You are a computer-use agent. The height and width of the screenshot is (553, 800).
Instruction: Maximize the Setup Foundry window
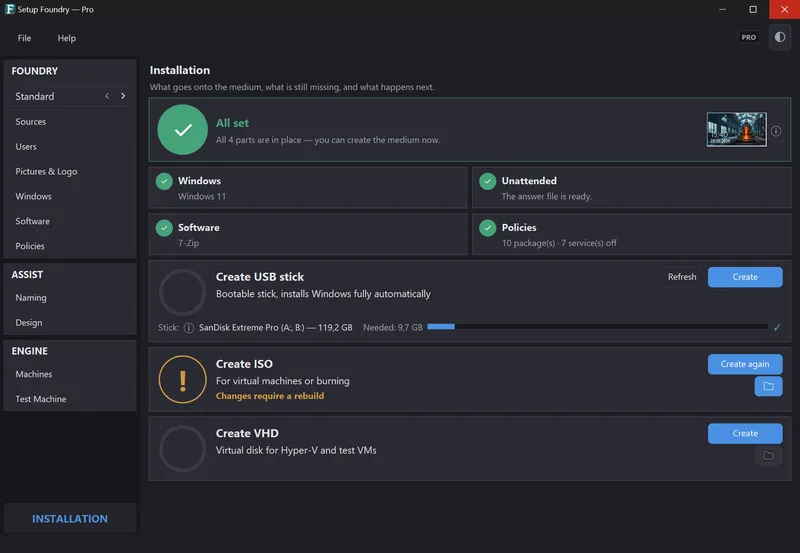(x=753, y=9)
